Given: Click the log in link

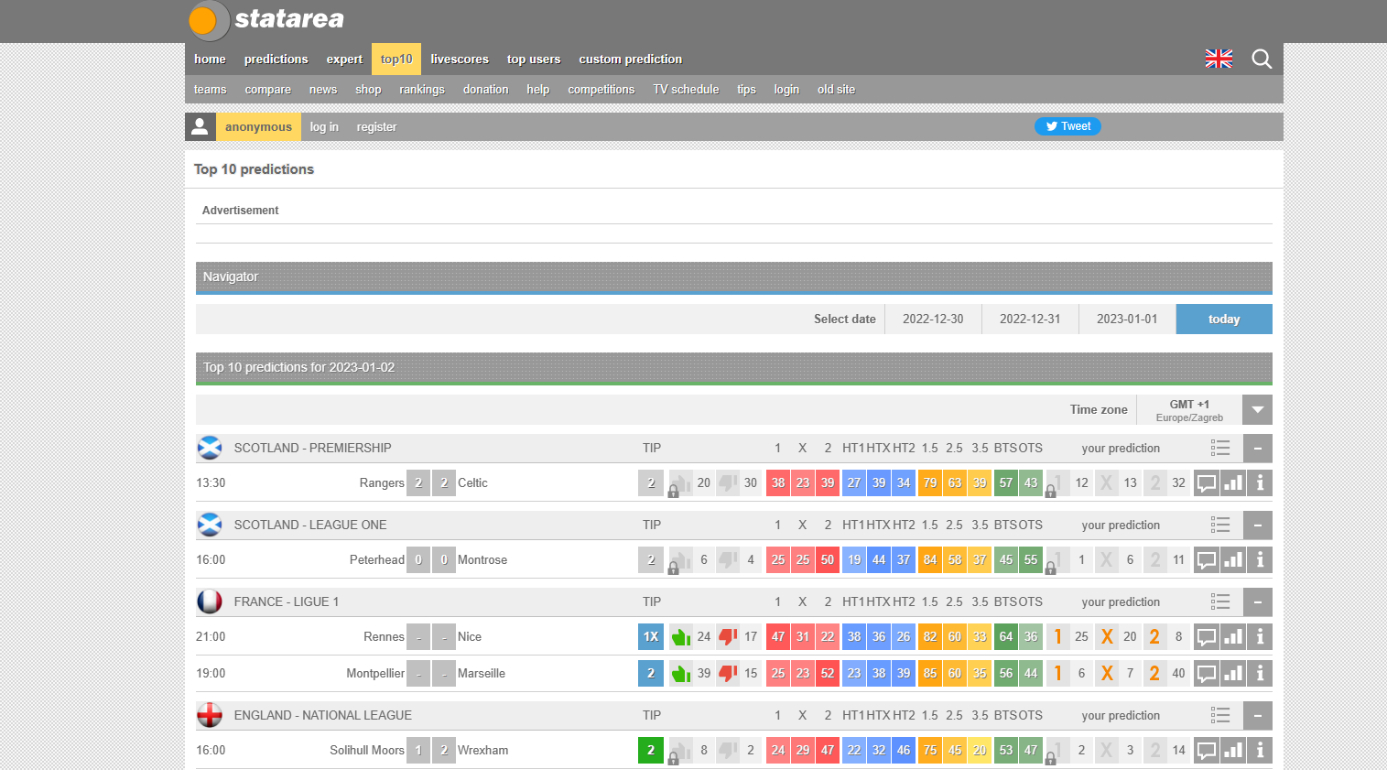Looking at the screenshot, I should coord(324,127).
